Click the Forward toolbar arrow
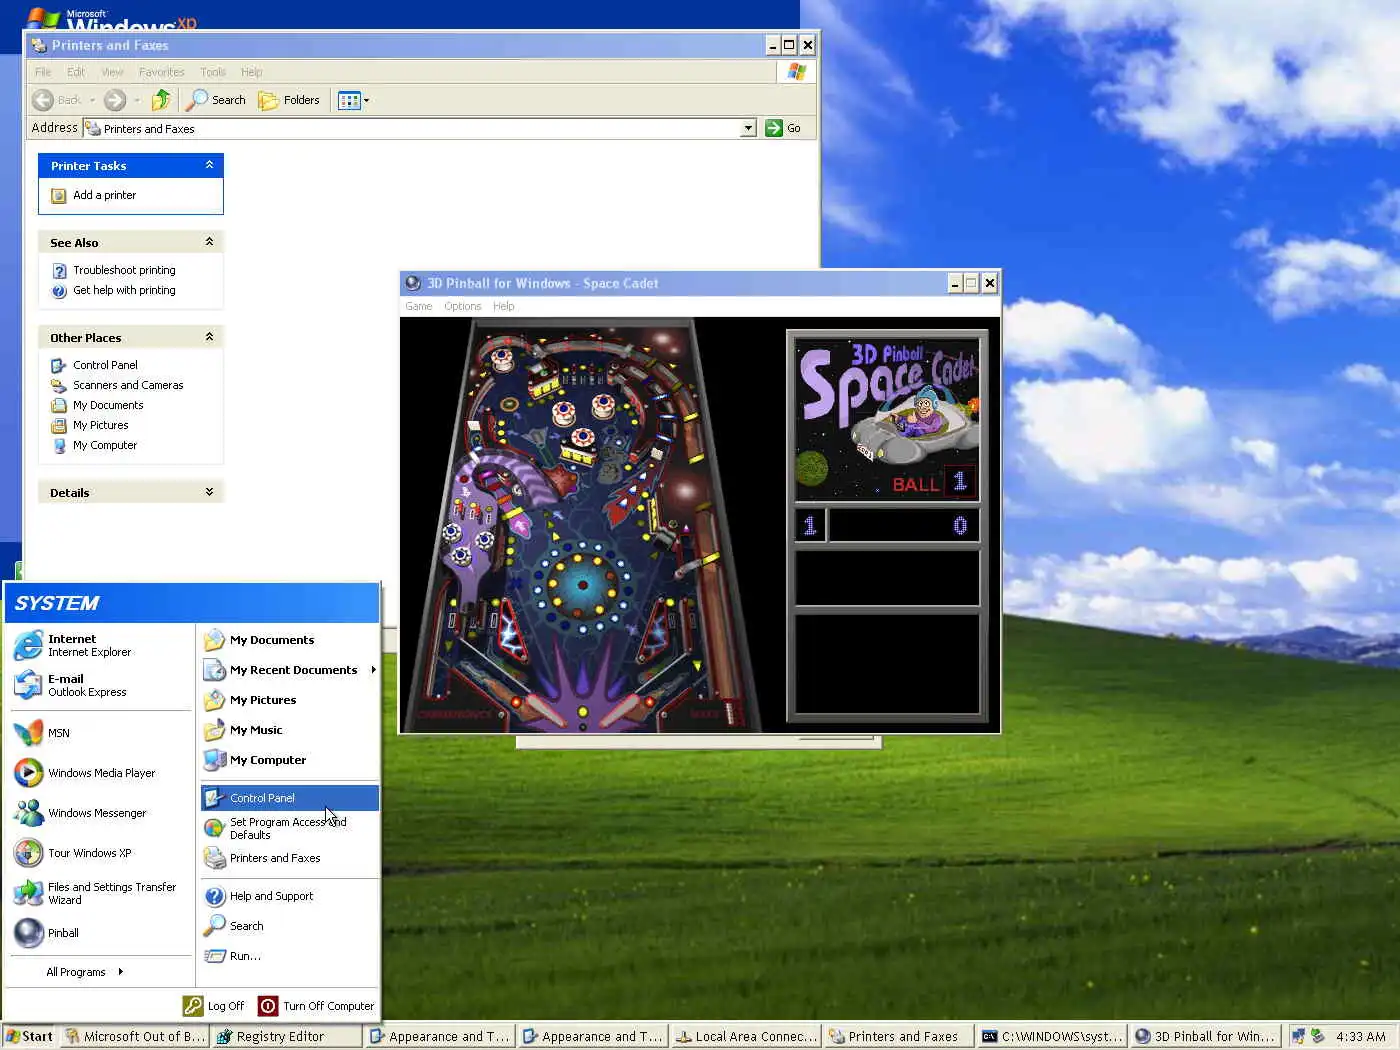The width and height of the screenshot is (1400, 1050). 115,100
